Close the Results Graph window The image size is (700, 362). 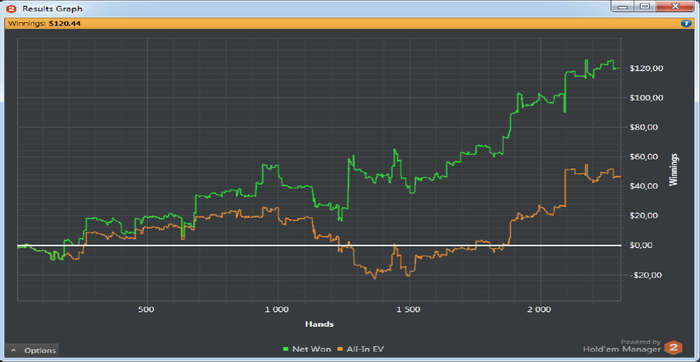pyautogui.click(x=675, y=7)
